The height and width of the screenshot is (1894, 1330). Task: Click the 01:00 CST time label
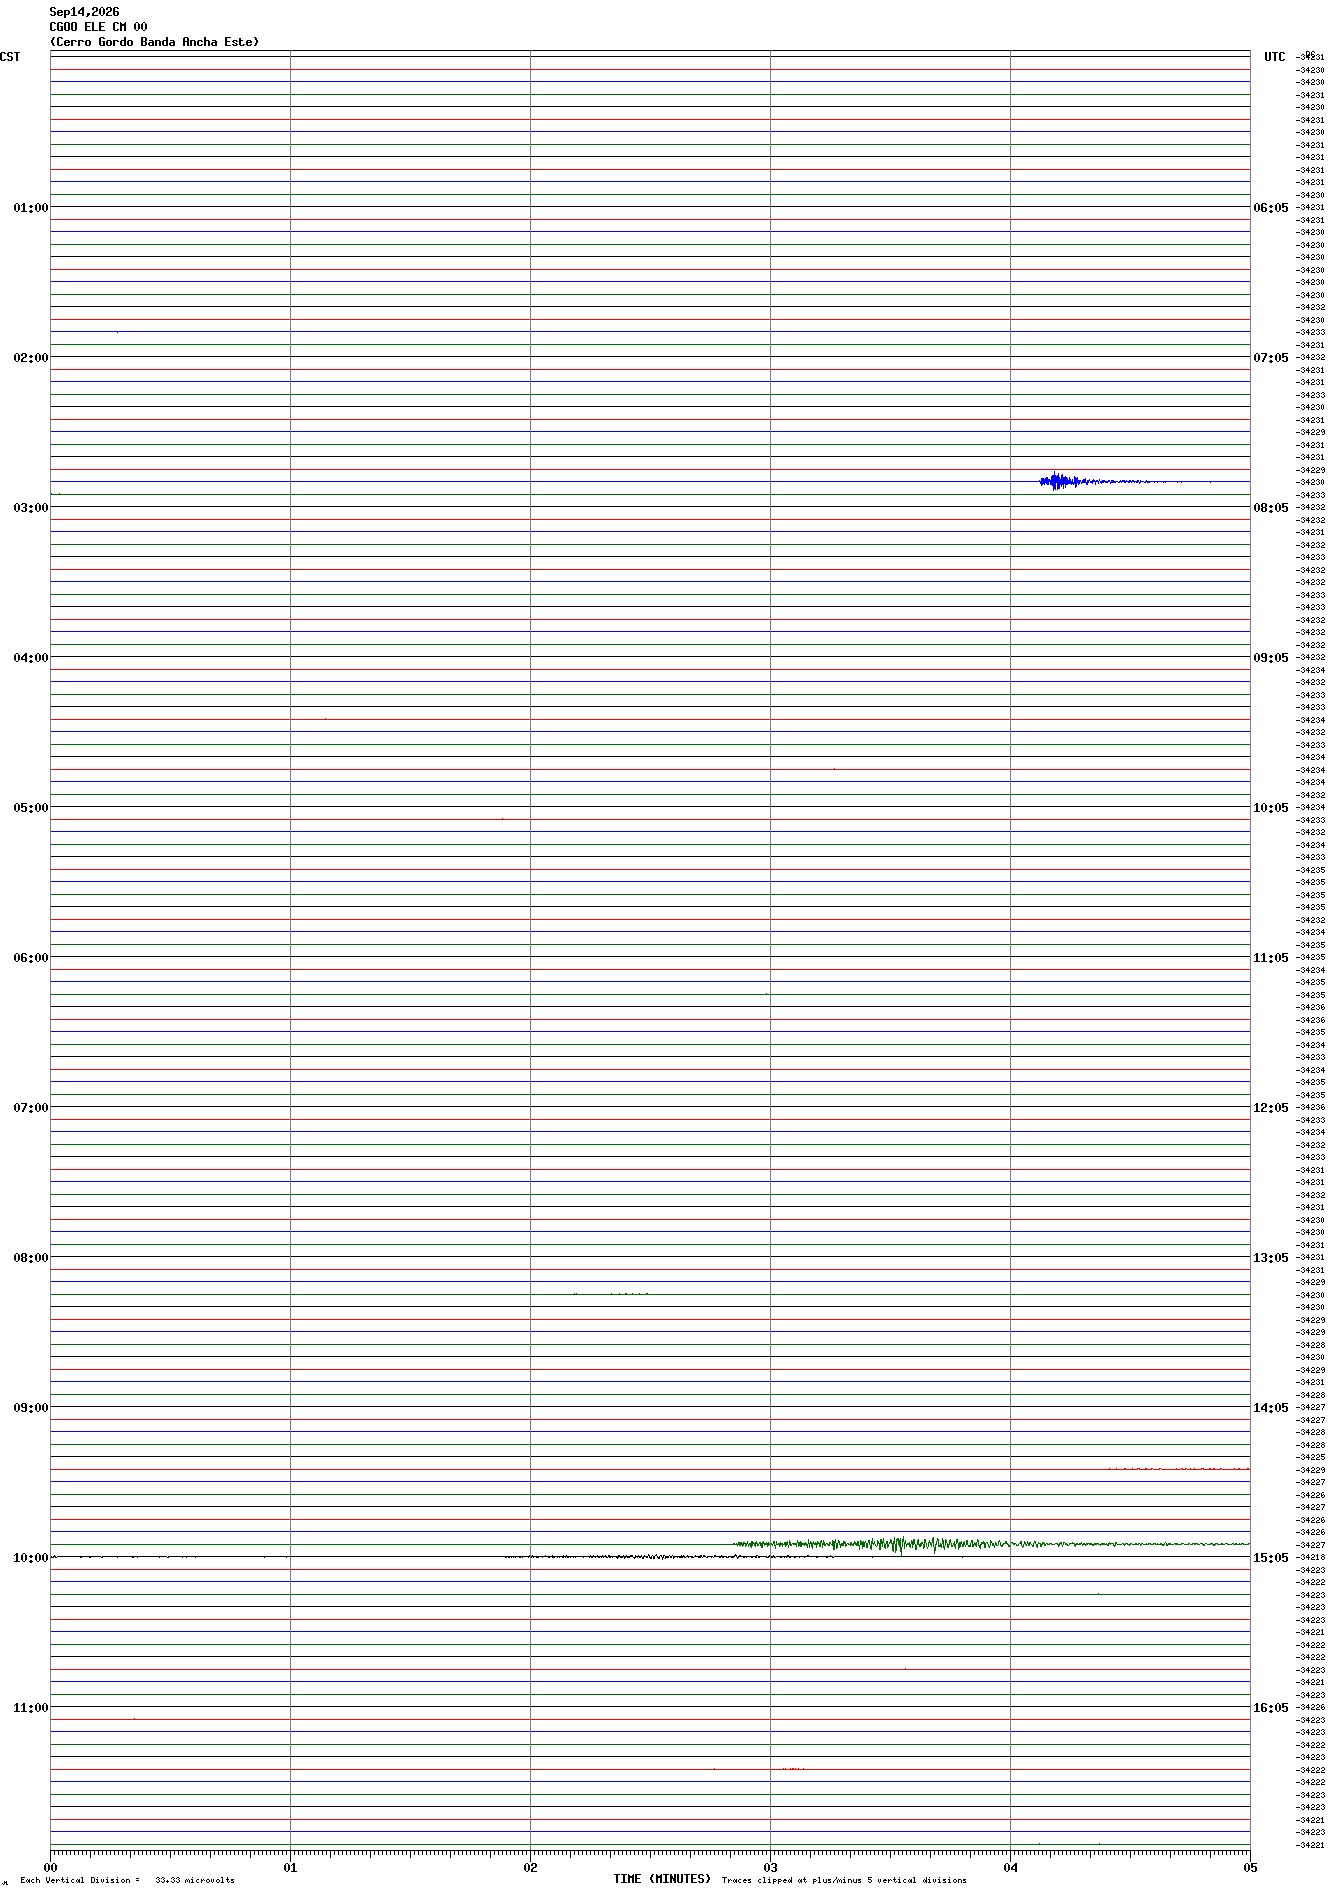31,208
